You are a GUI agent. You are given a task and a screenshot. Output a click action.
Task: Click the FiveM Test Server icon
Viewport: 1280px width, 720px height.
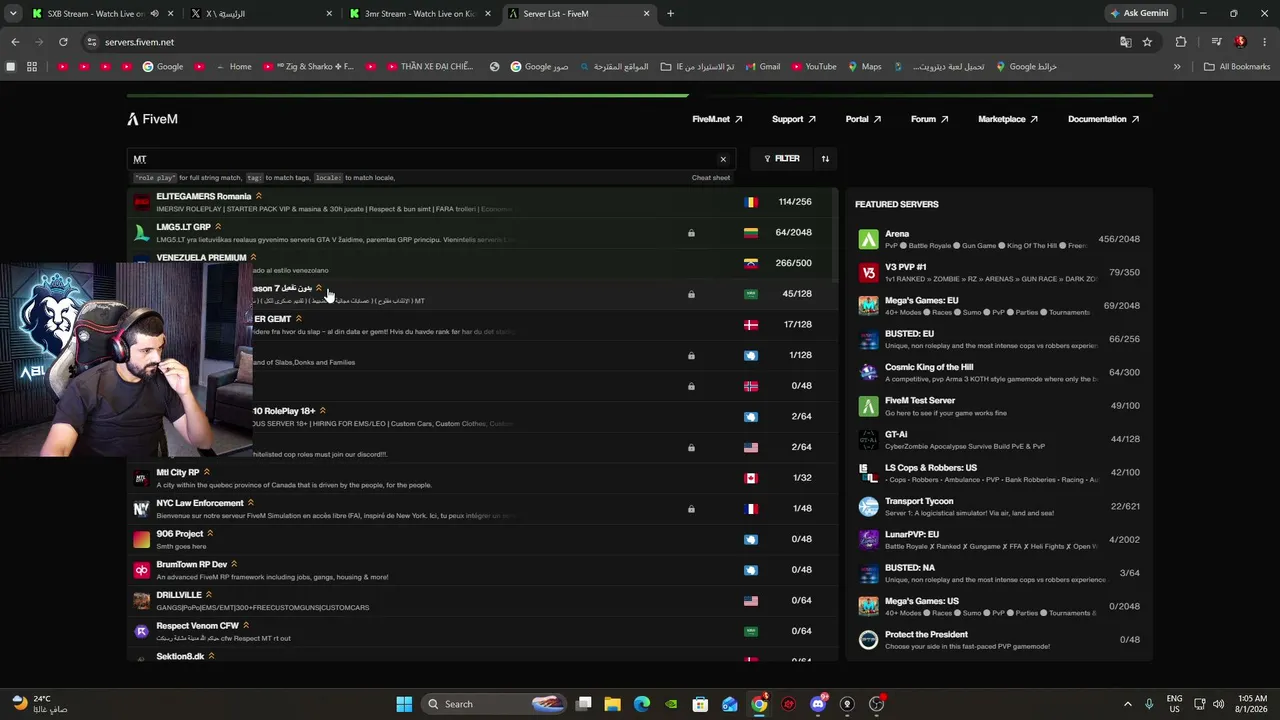coord(868,406)
